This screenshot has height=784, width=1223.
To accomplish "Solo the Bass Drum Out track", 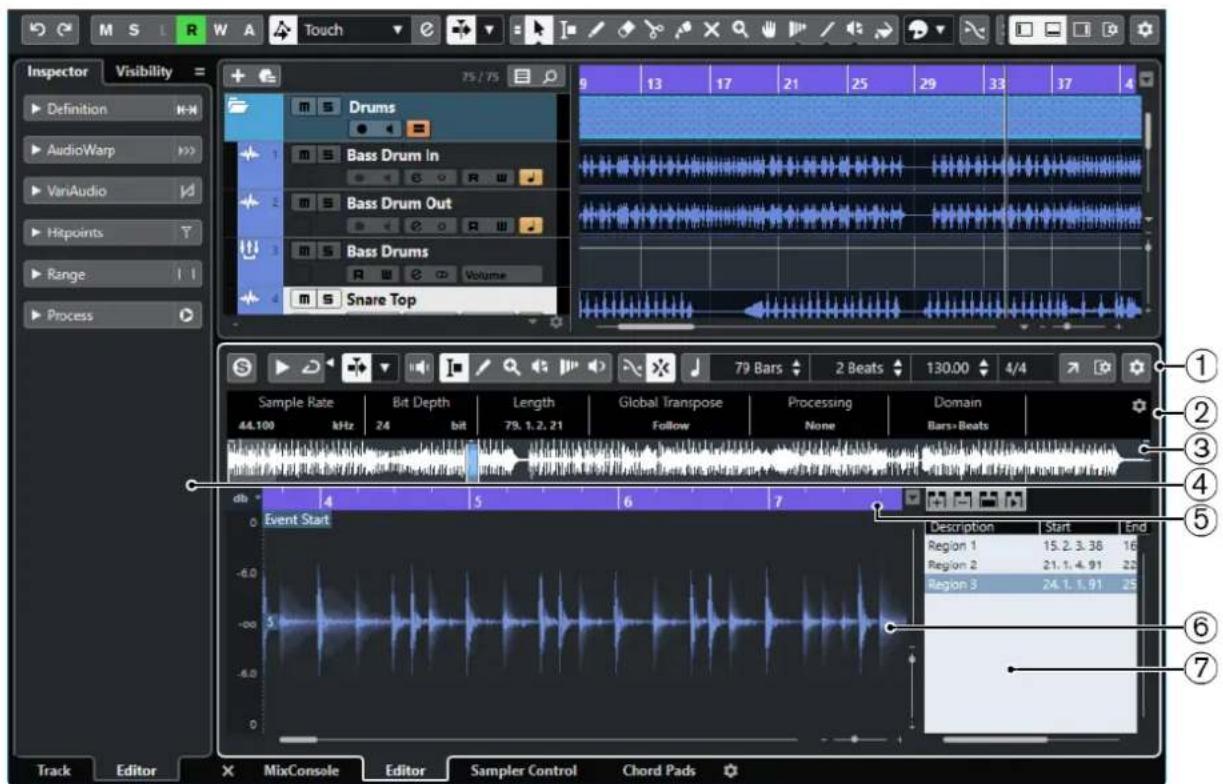I will click(x=326, y=203).
